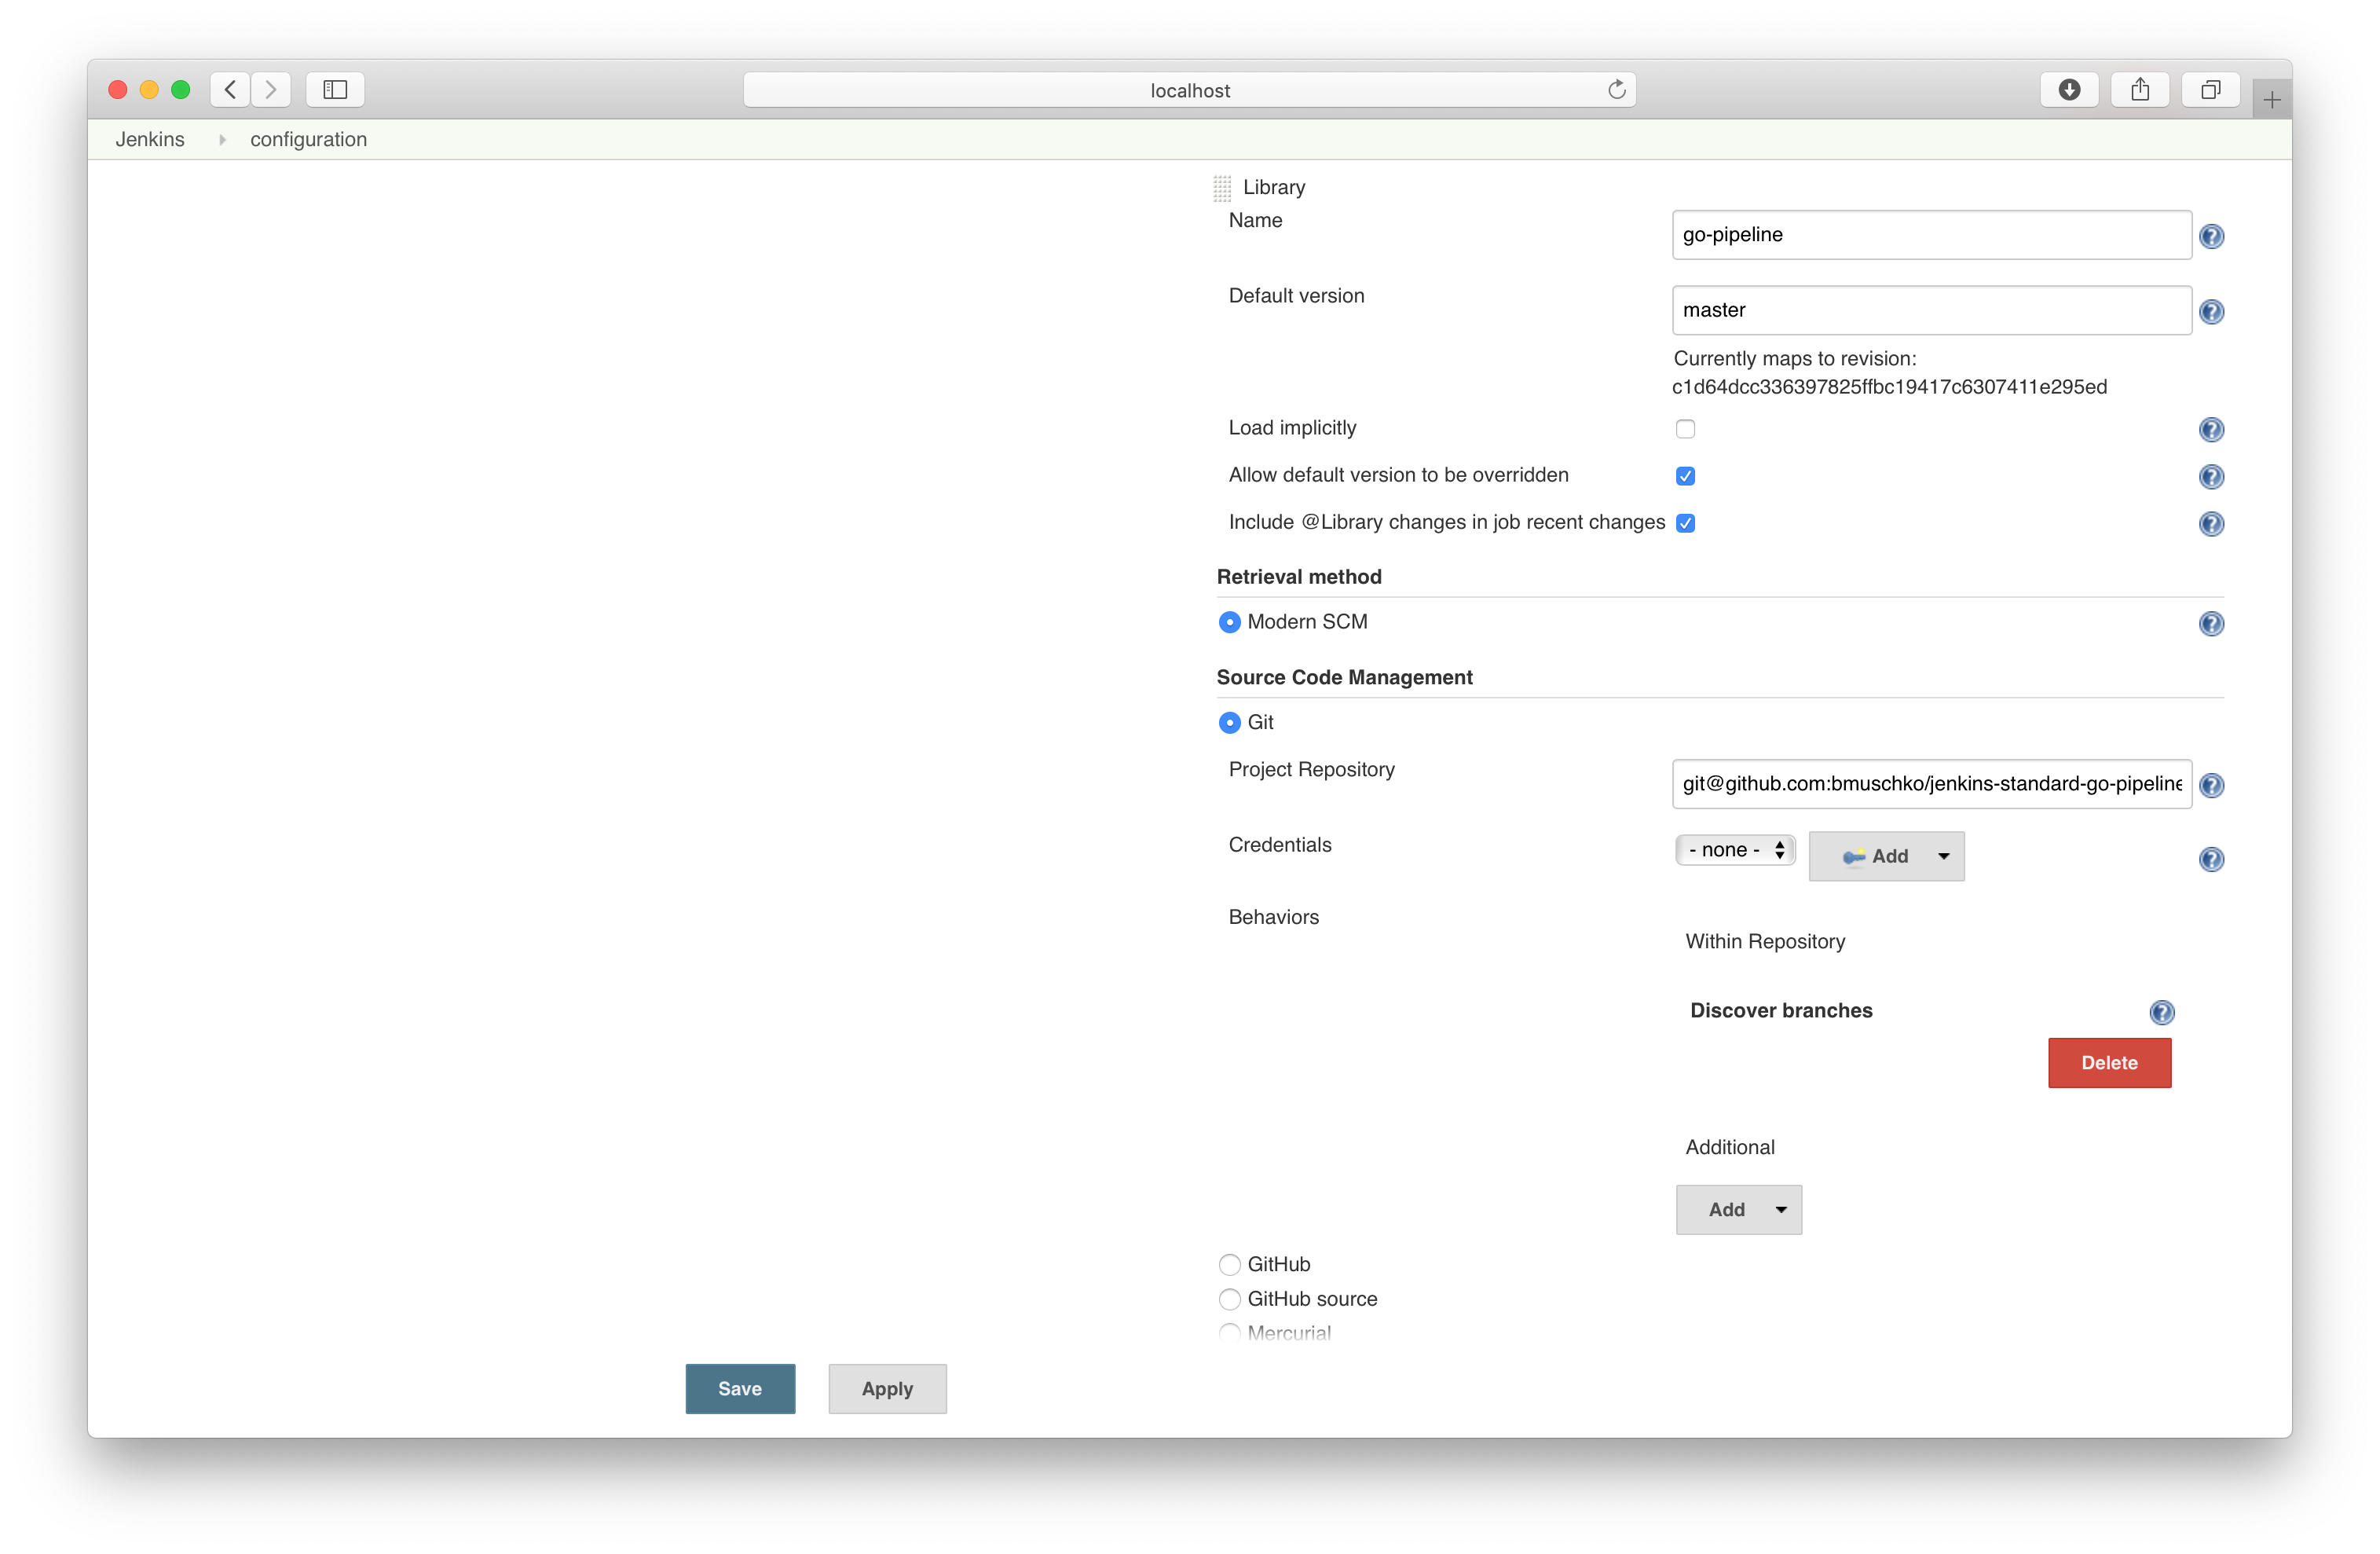This screenshot has height=1554, width=2380.
Task: Navigate to Jenkins via the breadcrumb
Action: [x=150, y=139]
